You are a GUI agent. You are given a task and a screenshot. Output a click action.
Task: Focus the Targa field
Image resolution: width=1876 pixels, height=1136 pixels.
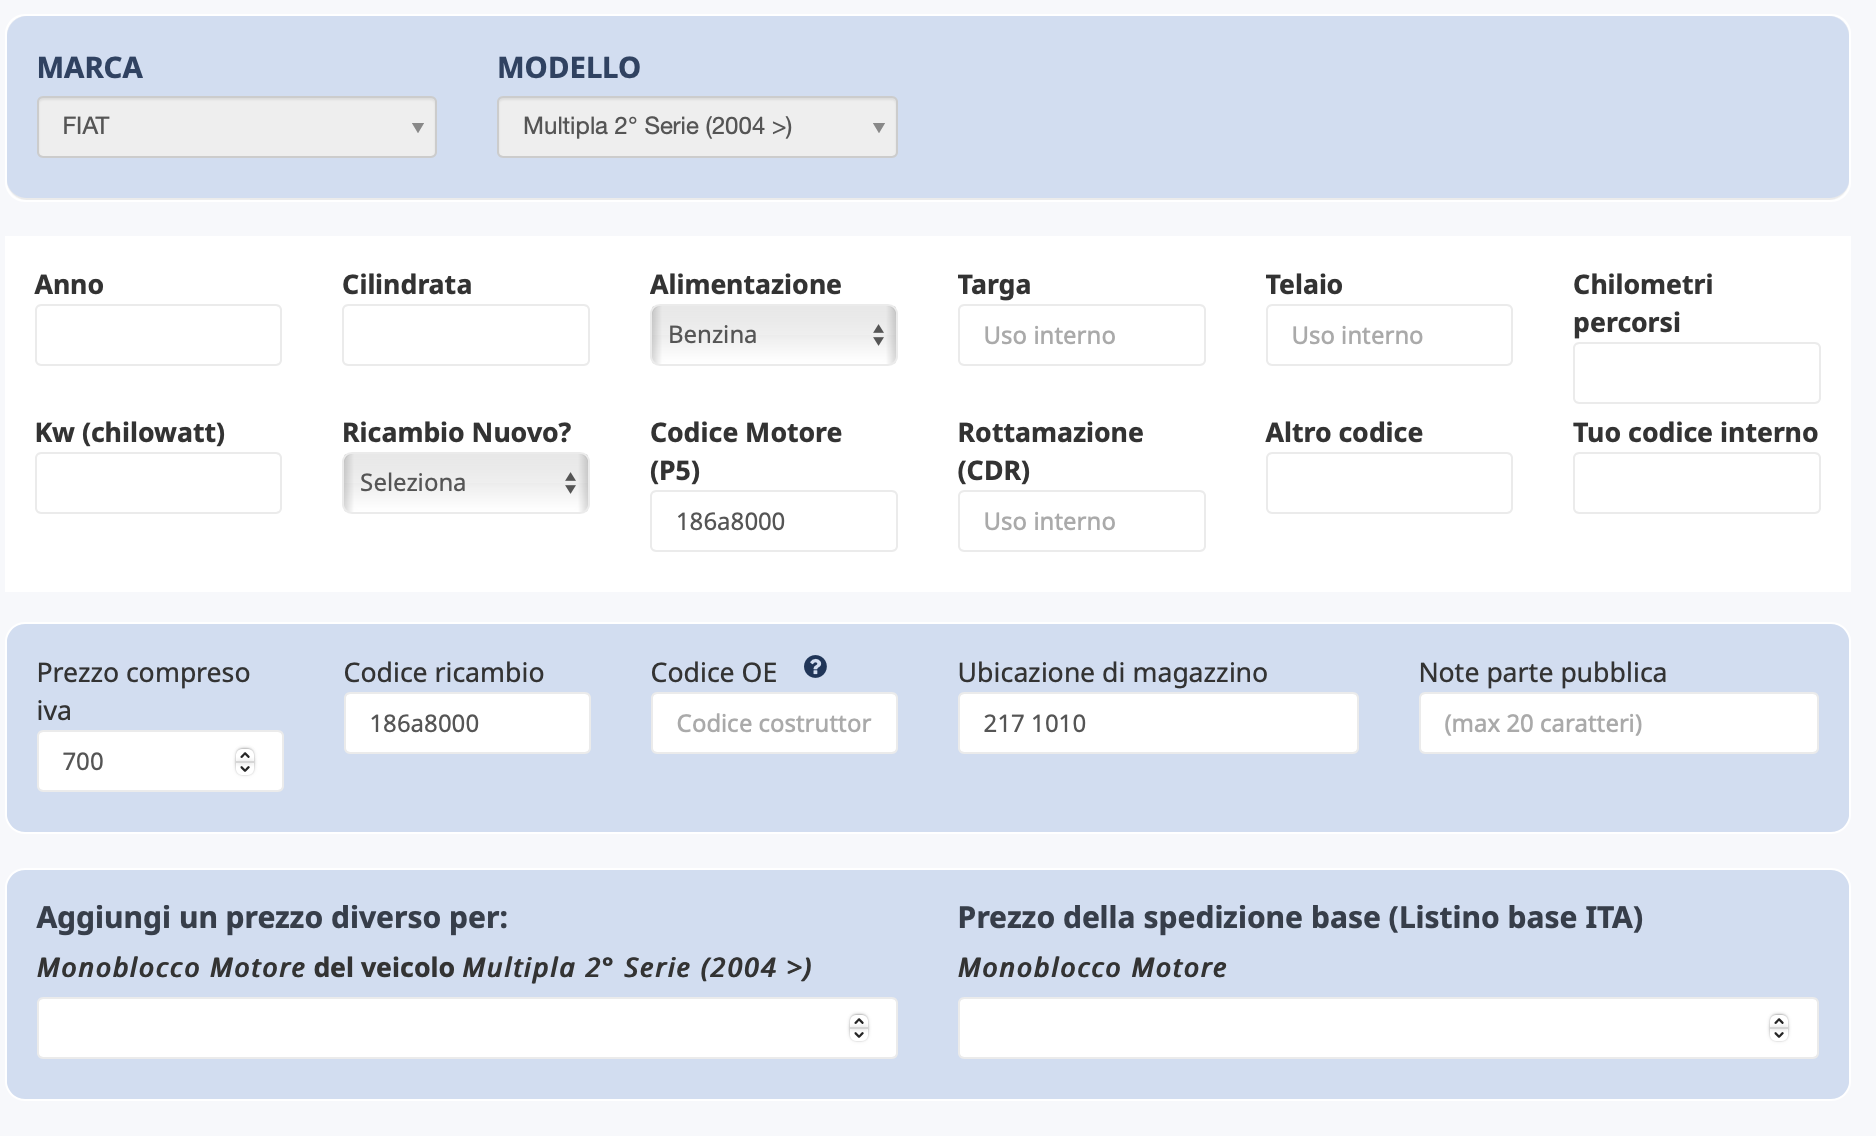tap(1081, 335)
